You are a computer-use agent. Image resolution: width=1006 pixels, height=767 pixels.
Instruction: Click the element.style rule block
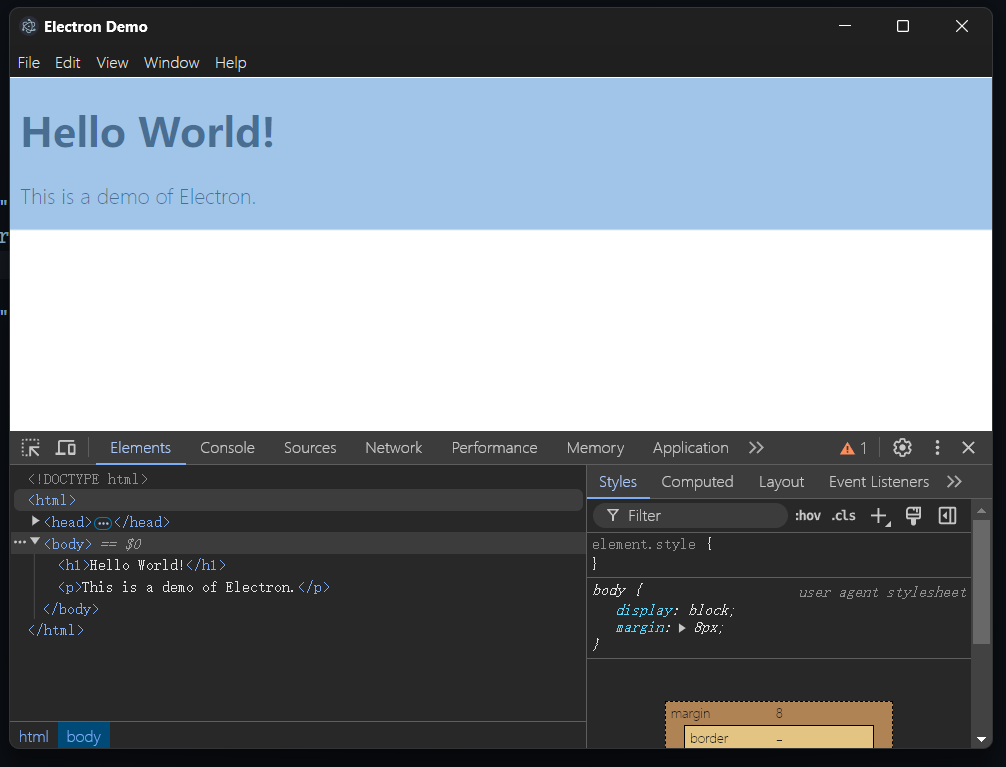[779, 554]
